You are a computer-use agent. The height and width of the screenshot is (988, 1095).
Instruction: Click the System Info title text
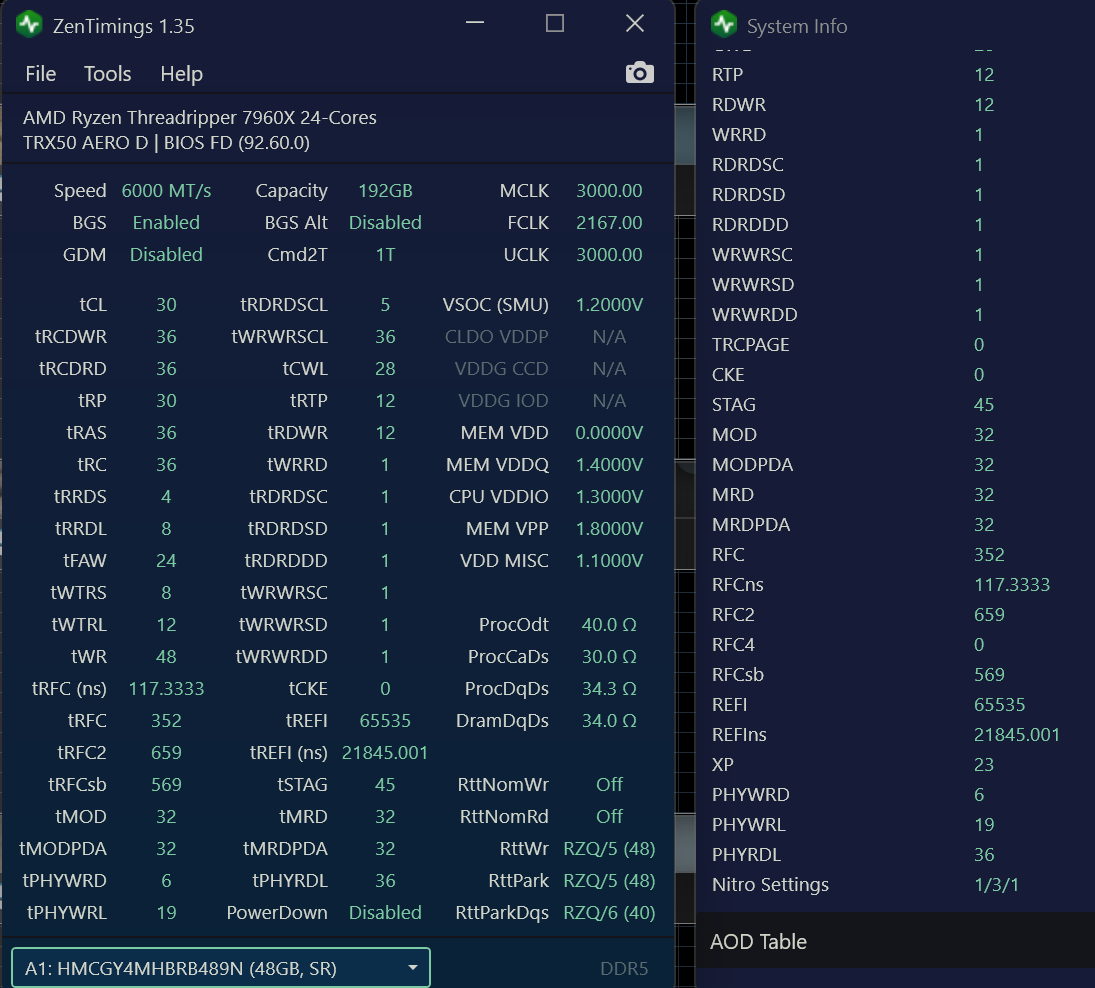(797, 27)
